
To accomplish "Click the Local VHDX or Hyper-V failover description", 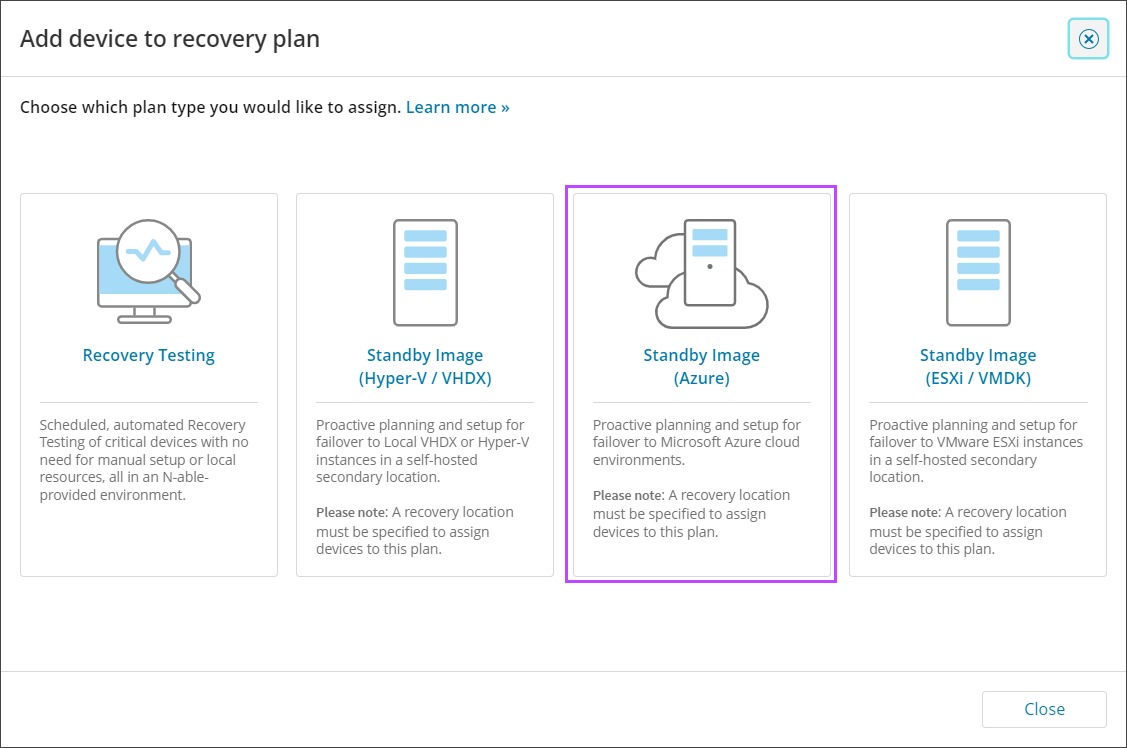I will coord(423,451).
